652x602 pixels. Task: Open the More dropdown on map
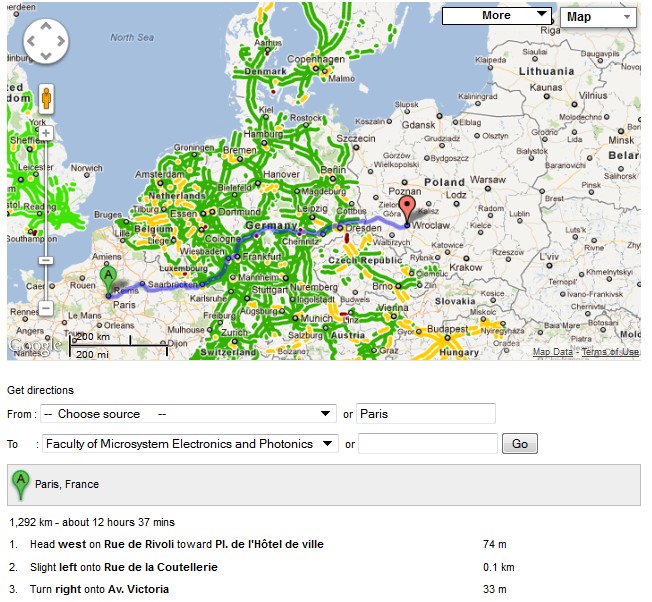(x=497, y=16)
